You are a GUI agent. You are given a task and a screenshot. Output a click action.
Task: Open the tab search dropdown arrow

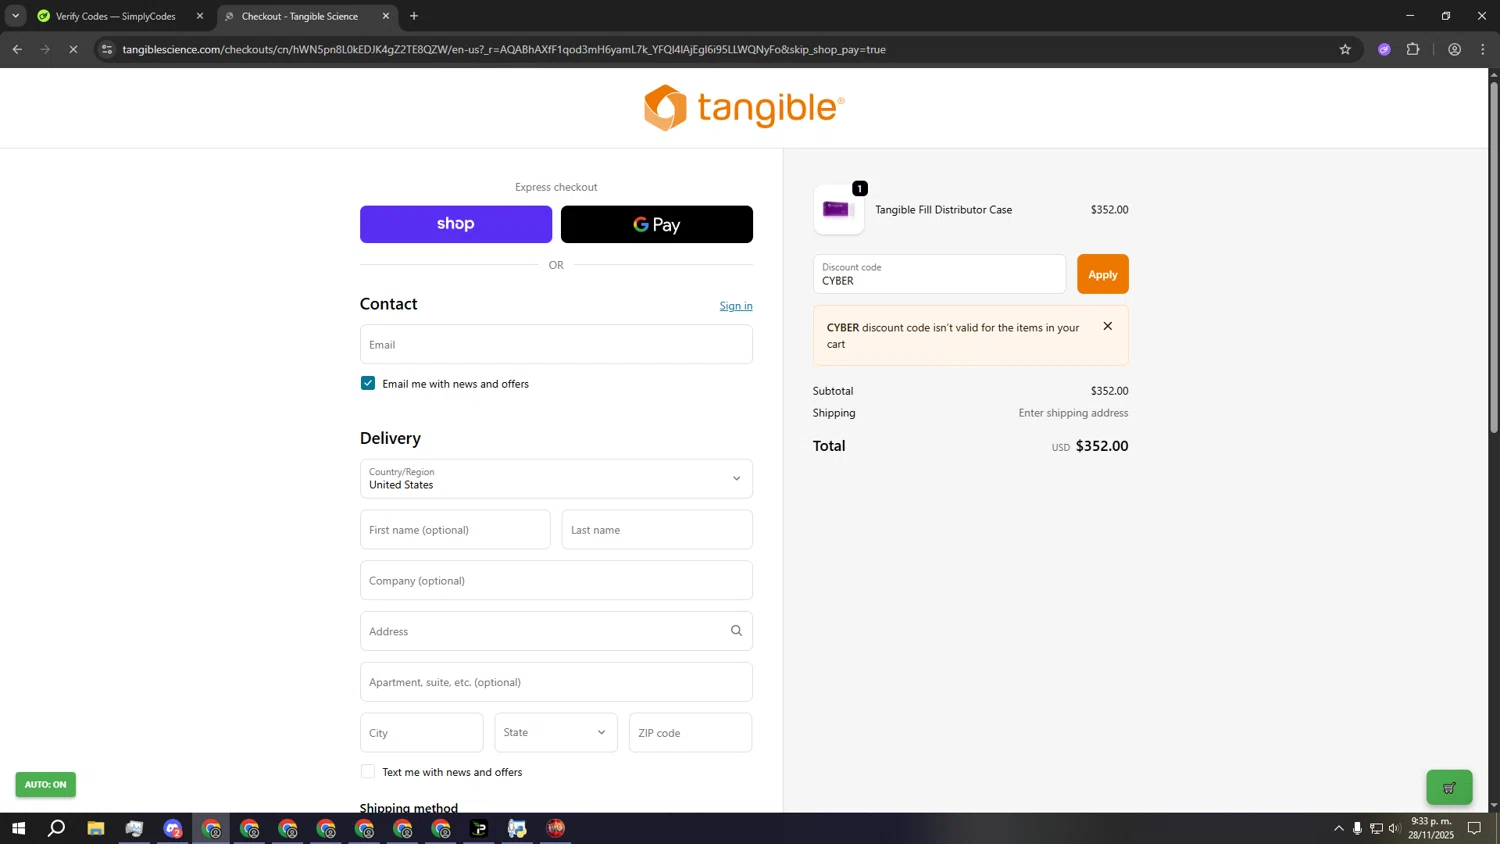pos(15,16)
